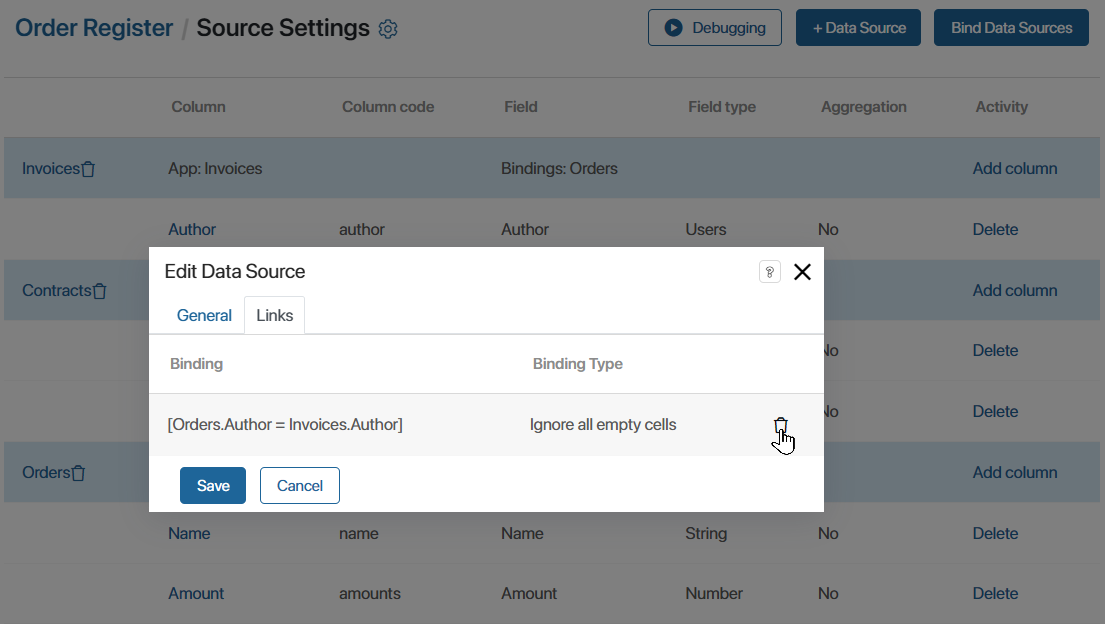Click the 'amounts' column code cell
This screenshot has width=1105, height=624.
coord(370,594)
